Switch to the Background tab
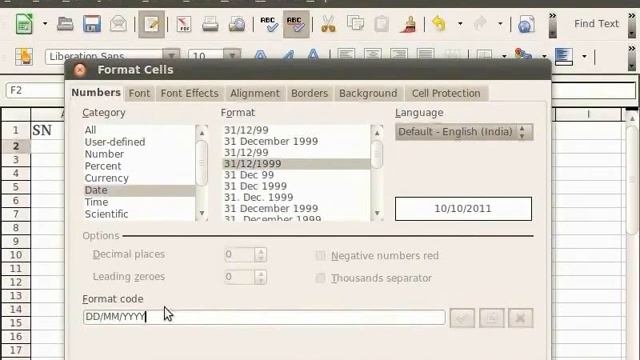 coord(368,93)
